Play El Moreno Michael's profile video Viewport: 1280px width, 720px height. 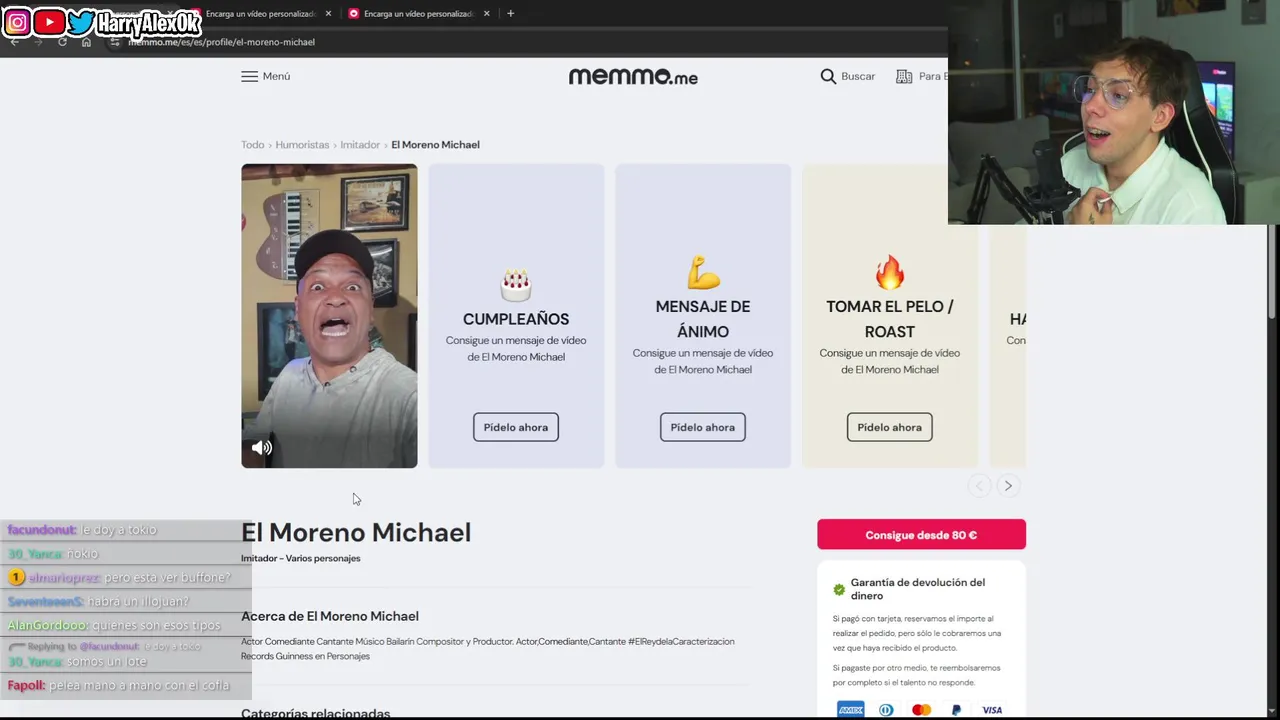click(329, 316)
